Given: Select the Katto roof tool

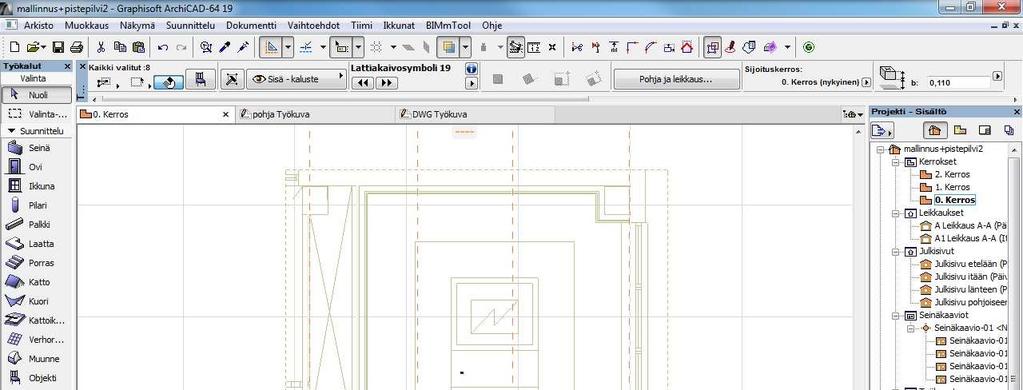Looking at the screenshot, I should [x=35, y=282].
